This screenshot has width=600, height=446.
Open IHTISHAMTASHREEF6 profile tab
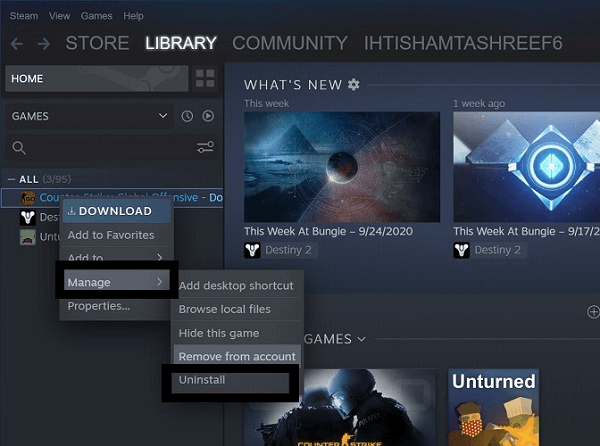click(x=463, y=43)
